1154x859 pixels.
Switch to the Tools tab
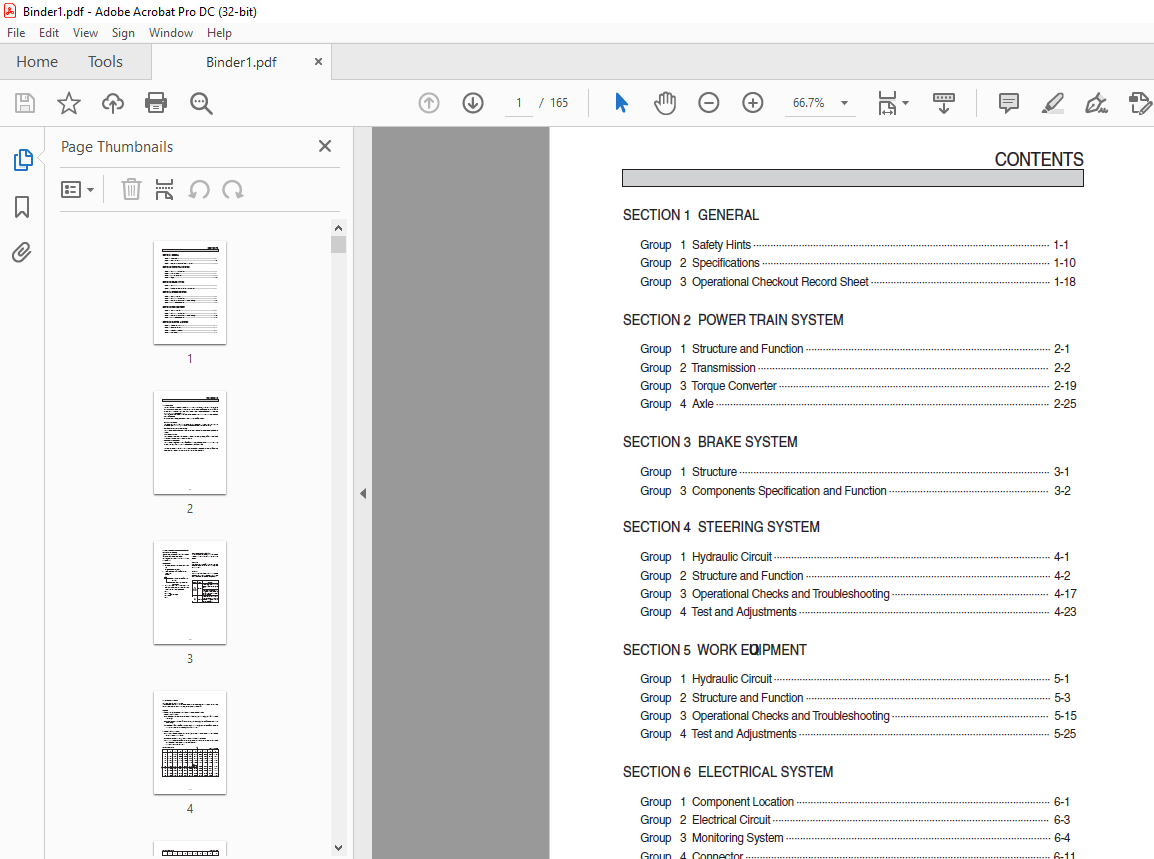pos(105,62)
